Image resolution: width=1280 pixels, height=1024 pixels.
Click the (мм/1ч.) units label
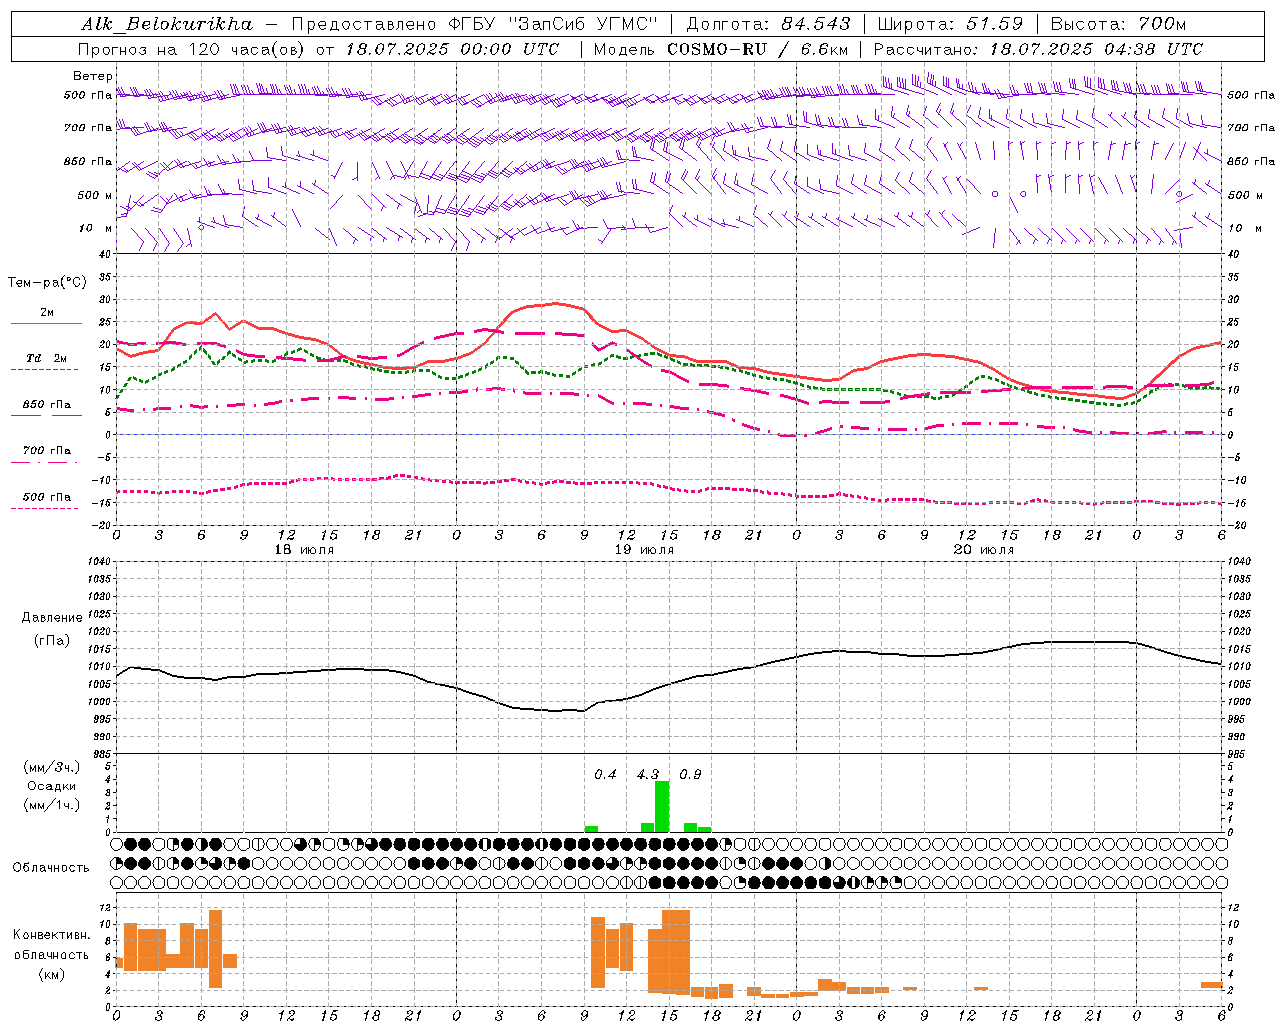[52, 805]
